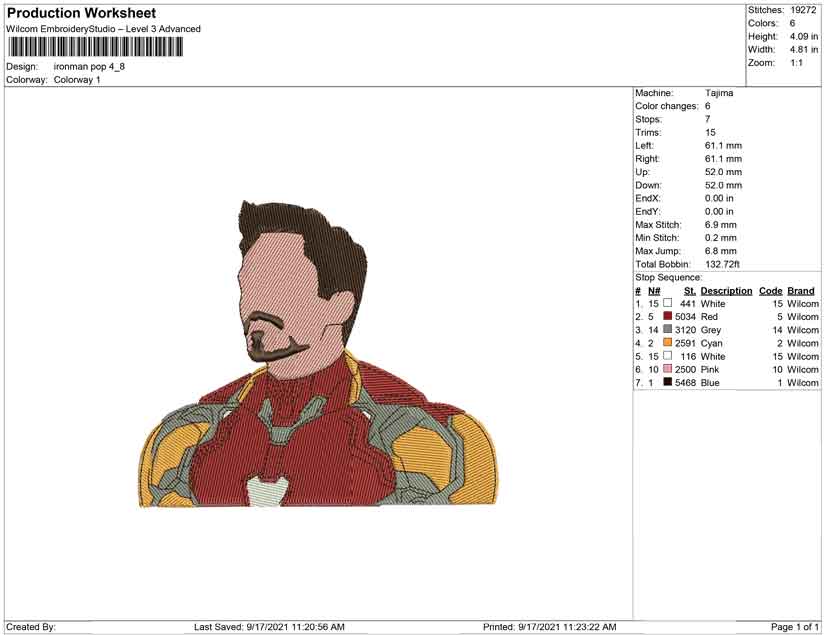Click the 'St.' column header
Image resolution: width=825 pixels, height=635 pixels.
690,291
